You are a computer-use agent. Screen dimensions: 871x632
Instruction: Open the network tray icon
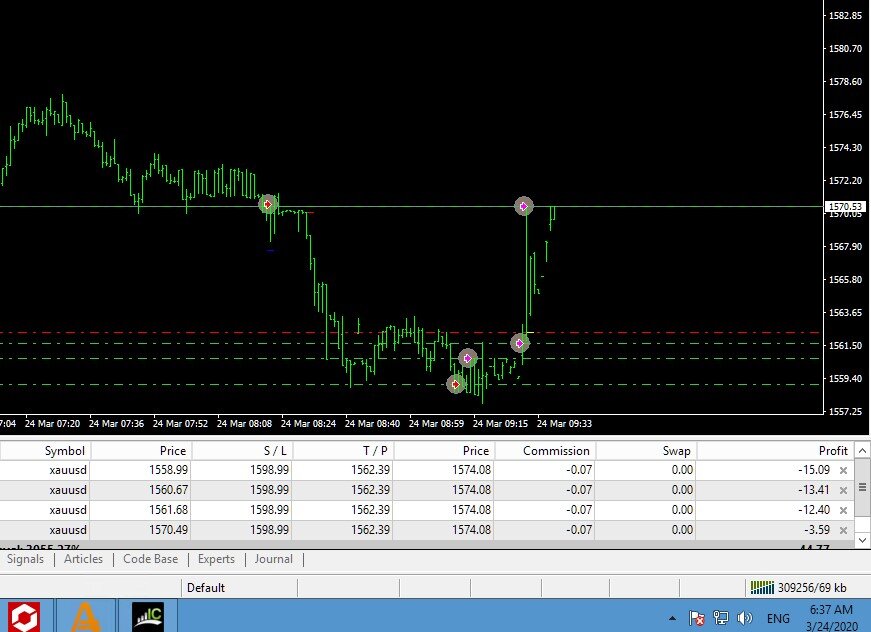tap(720, 618)
